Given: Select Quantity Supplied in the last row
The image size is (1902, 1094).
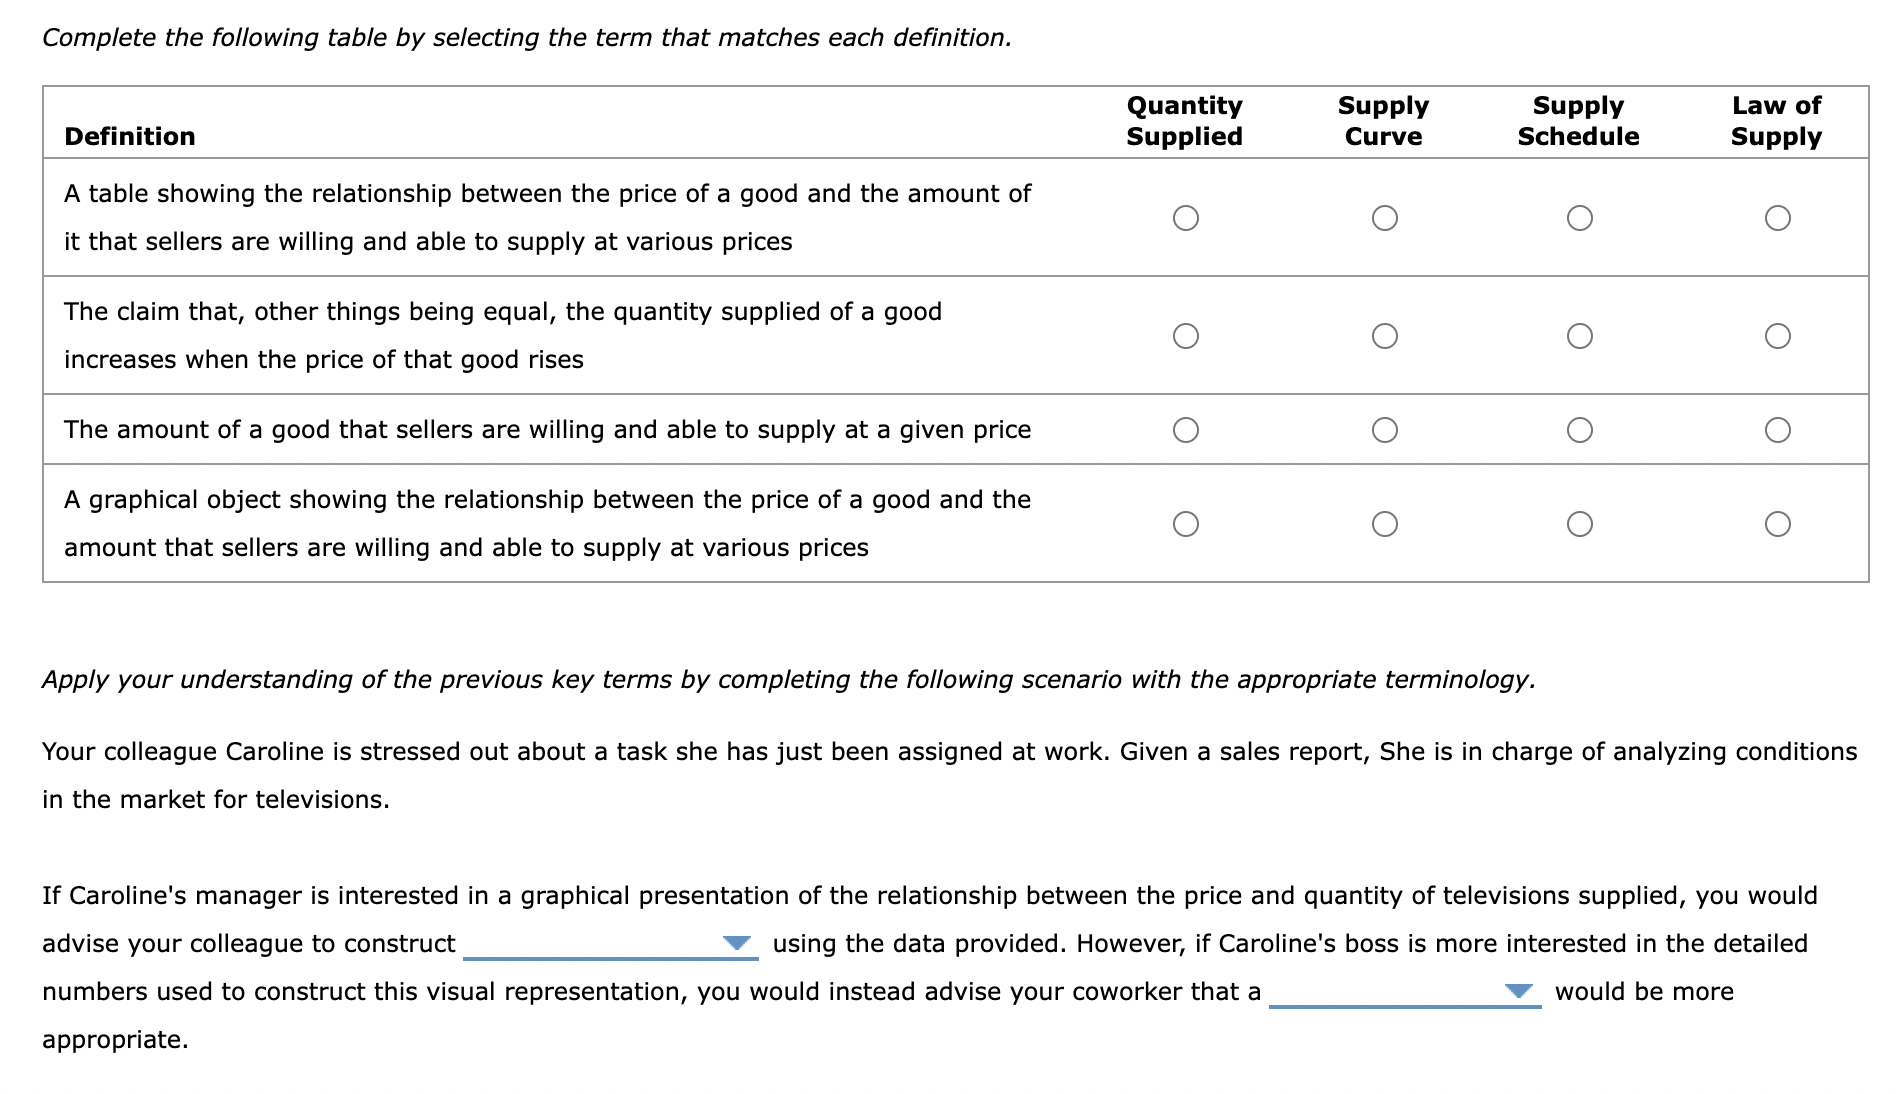Looking at the screenshot, I should pyautogui.click(x=1186, y=522).
